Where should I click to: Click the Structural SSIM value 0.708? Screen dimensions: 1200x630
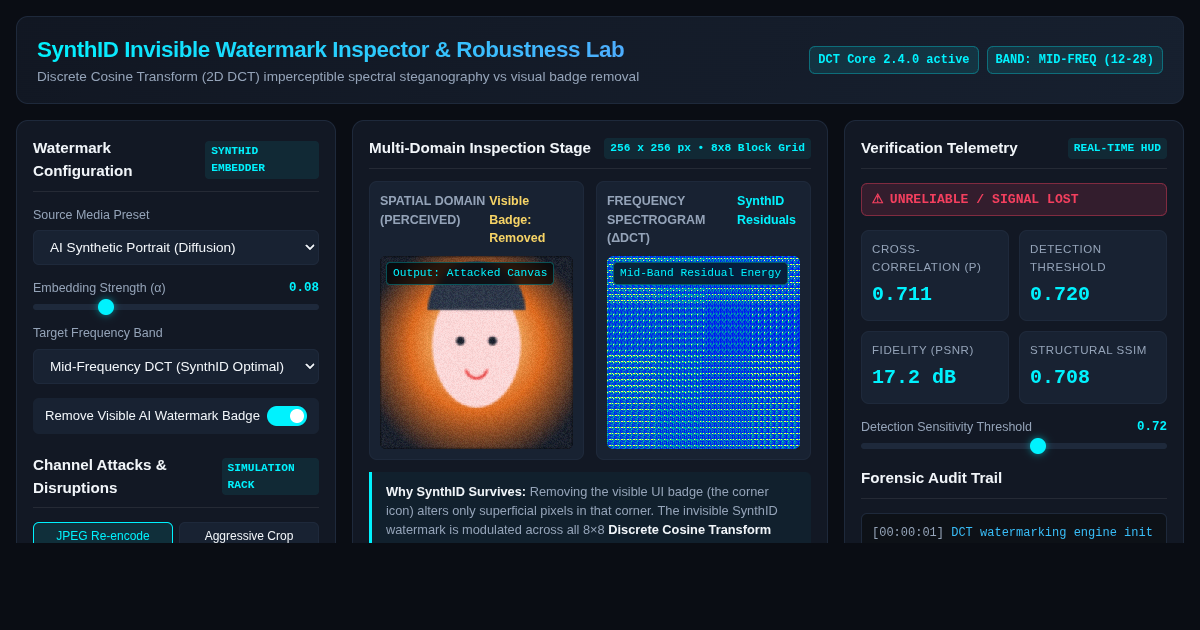(1060, 377)
